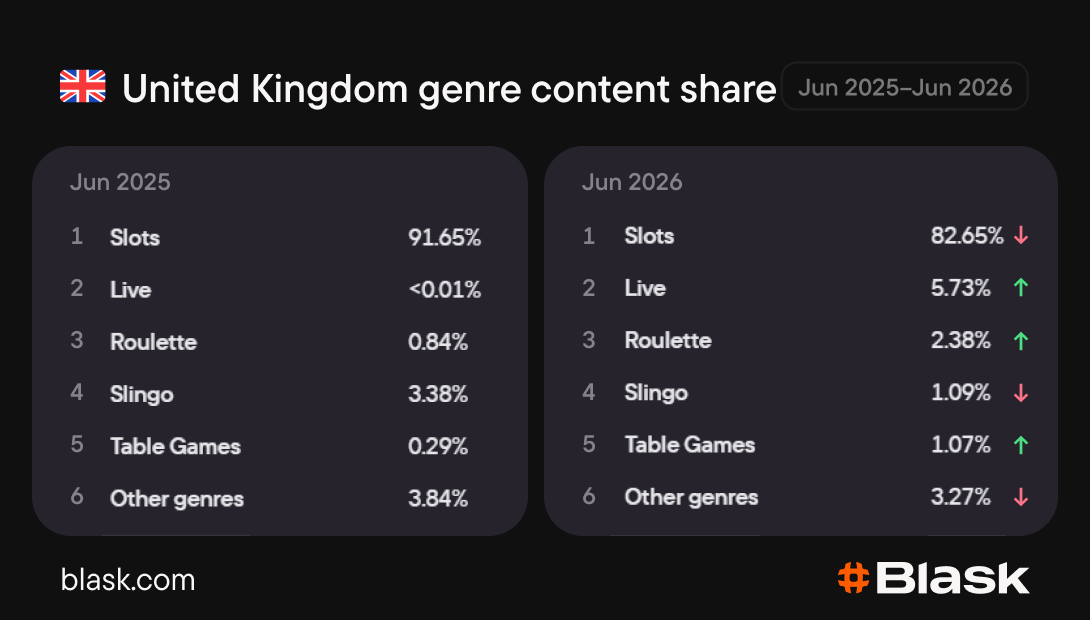Select the Slots row in Jun 2025 list
Image resolution: width=1090 pixels, height=620 pixels.
(x=276, y=237)
